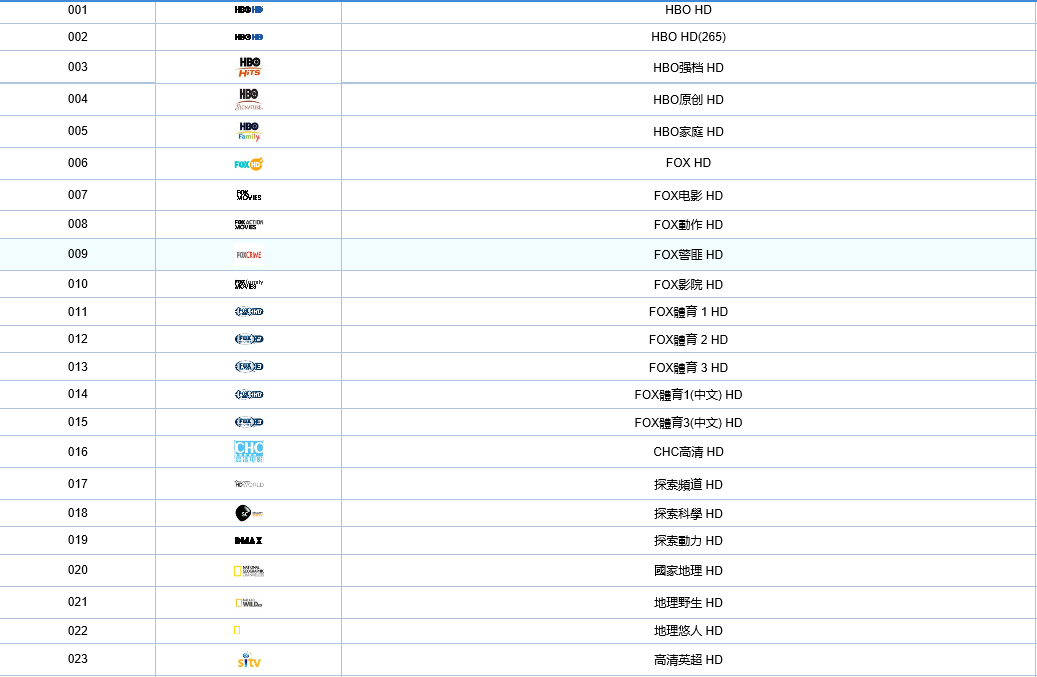Select the channel name 'FOX體育1(中文) HD'
Image resolution: width=1037 pixels, height=677 pixels.
pos(688,395)
